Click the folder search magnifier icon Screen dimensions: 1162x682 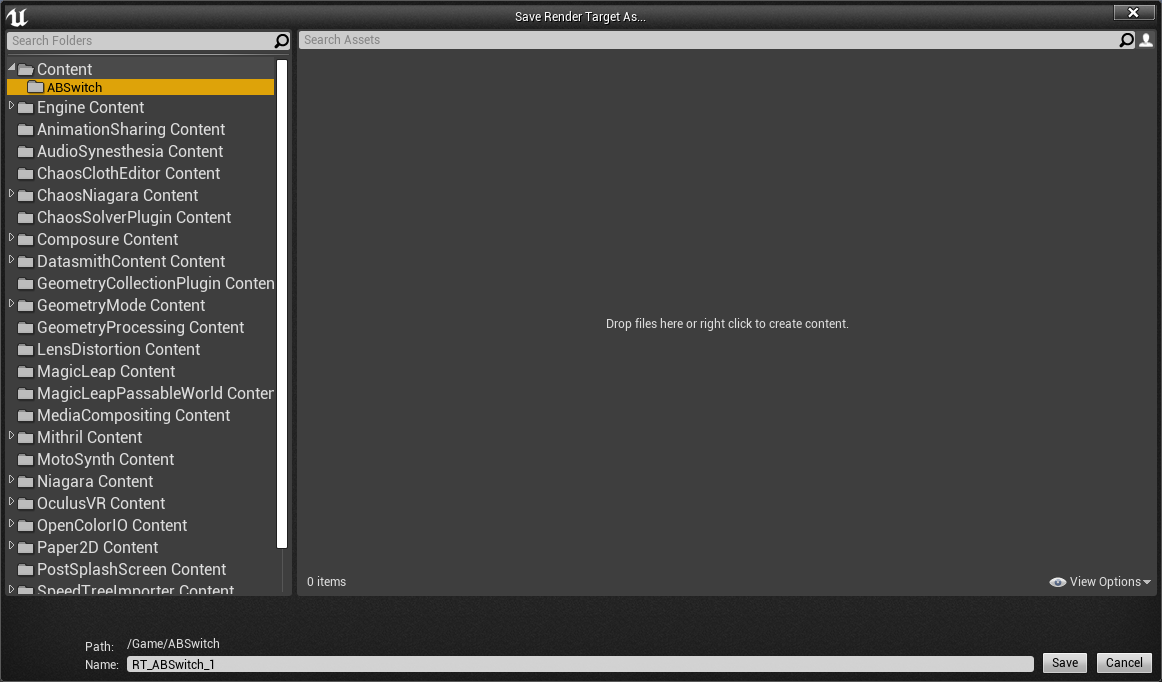pos(282,41)
